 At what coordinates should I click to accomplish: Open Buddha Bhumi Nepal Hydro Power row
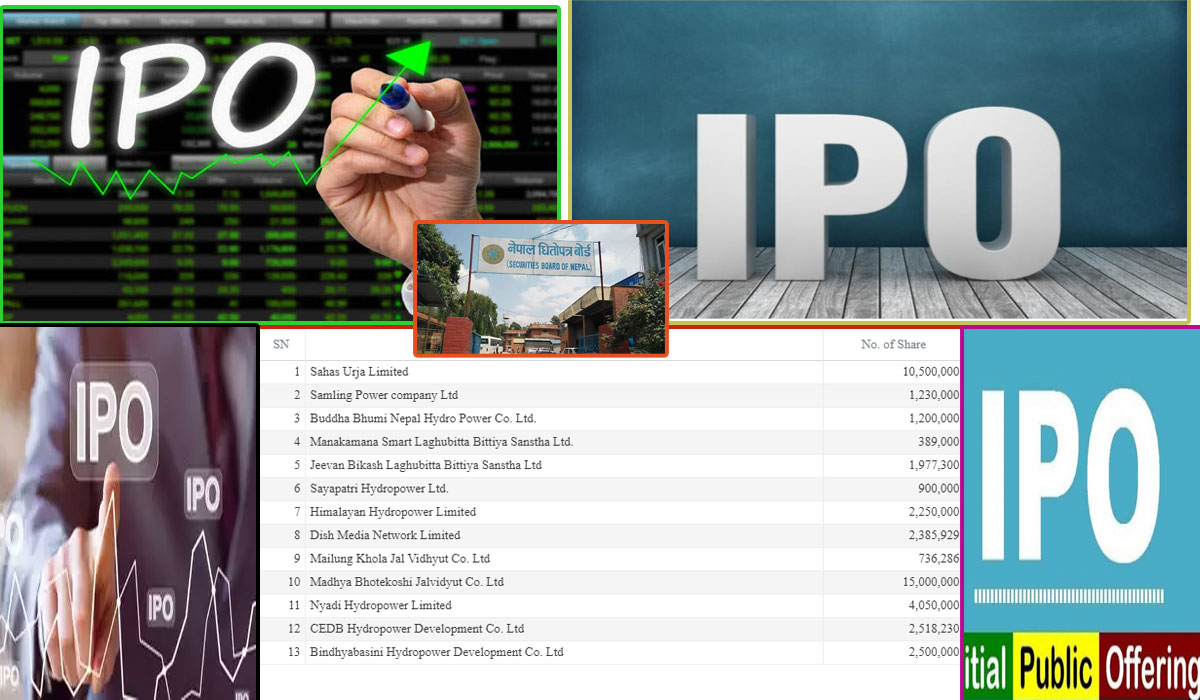[x=423, y=418]
